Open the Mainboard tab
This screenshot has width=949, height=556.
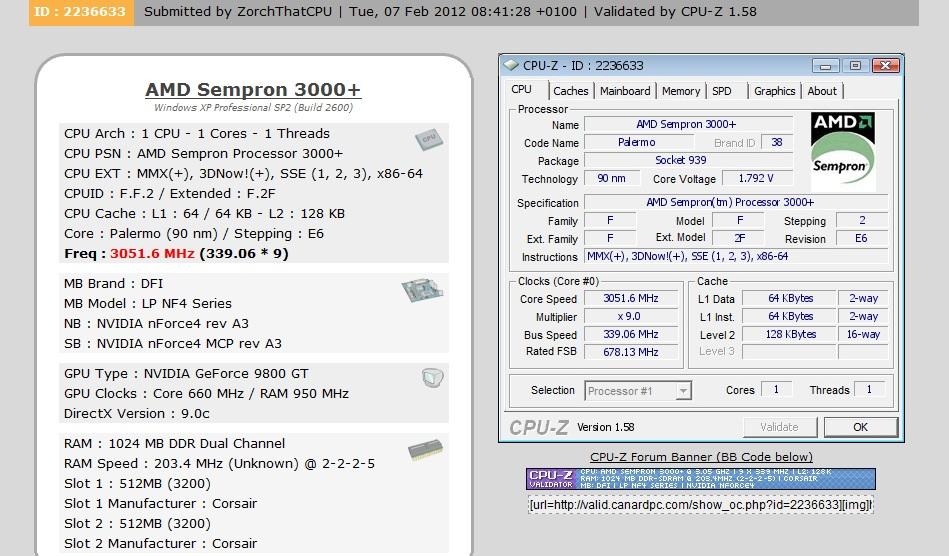(625, 91)
